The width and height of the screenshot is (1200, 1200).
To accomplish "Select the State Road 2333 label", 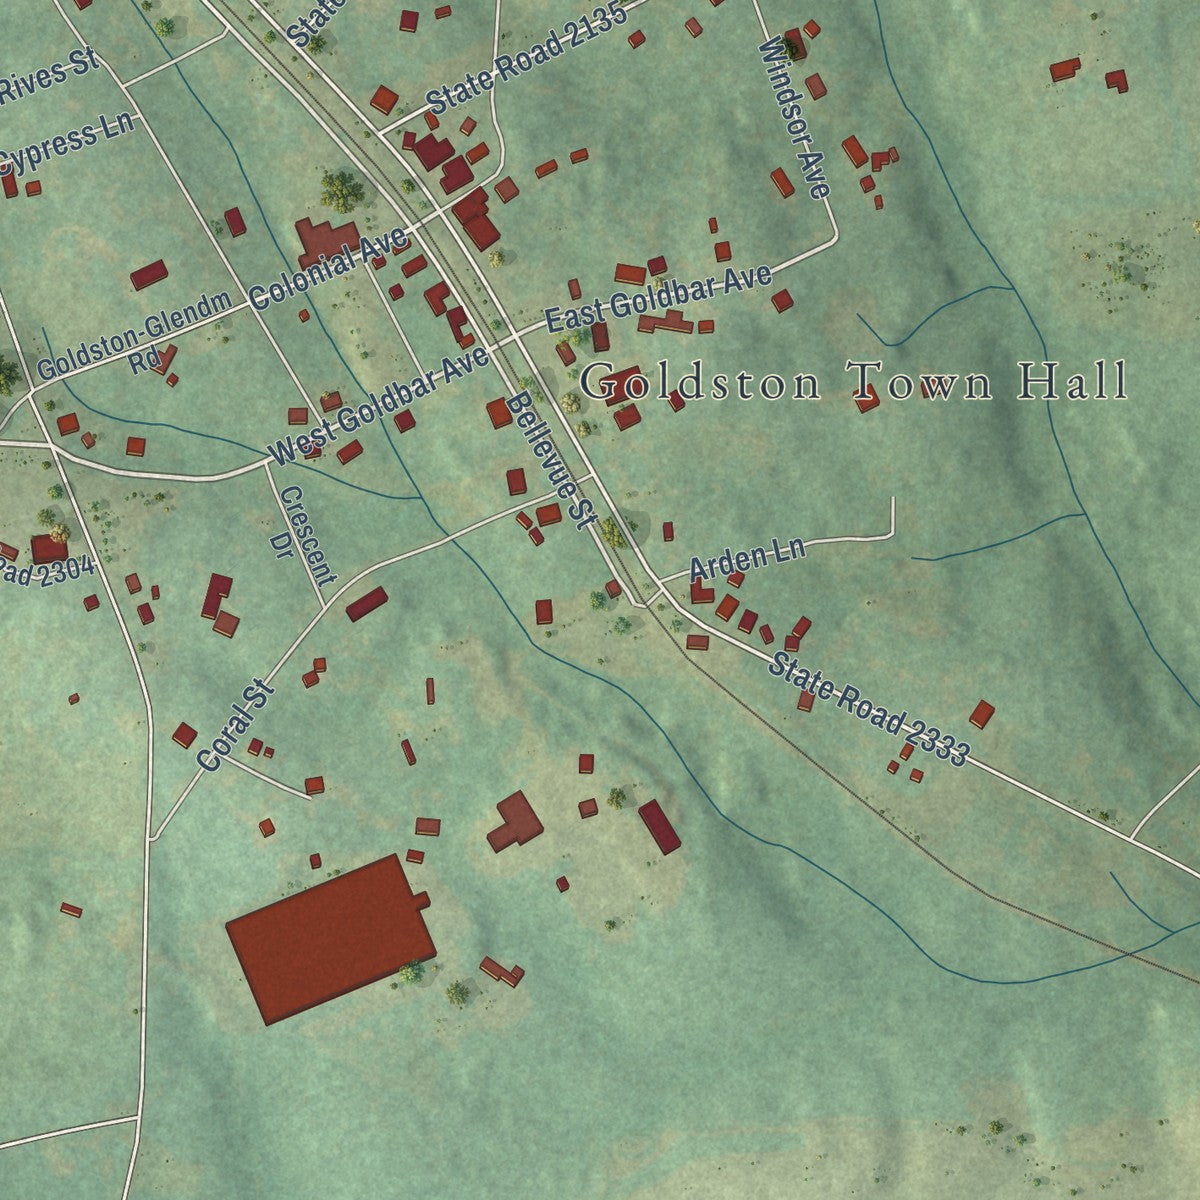I will click(x=869, y=710).
